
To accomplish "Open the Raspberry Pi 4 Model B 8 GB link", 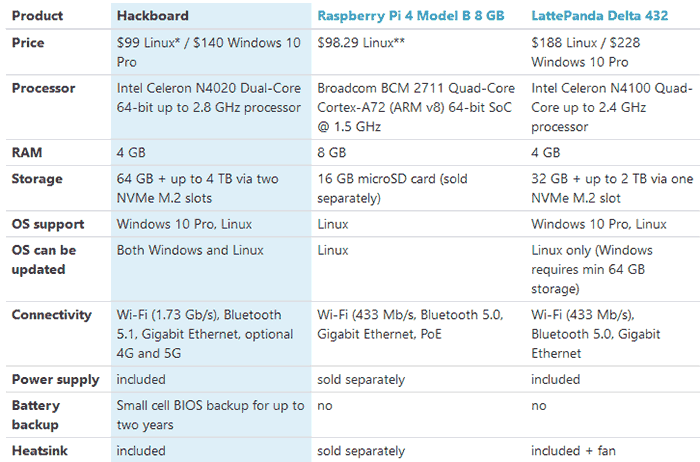I will point(410,16).
